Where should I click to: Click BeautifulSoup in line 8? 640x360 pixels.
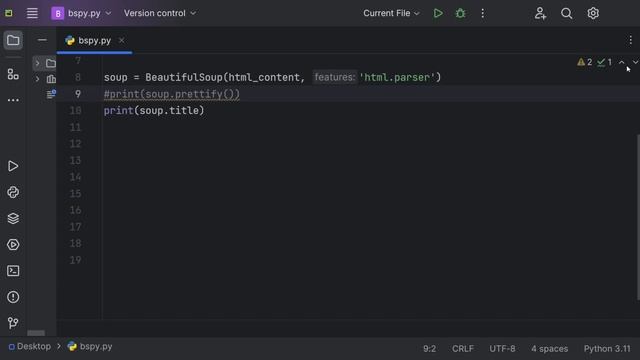point(184,77)
